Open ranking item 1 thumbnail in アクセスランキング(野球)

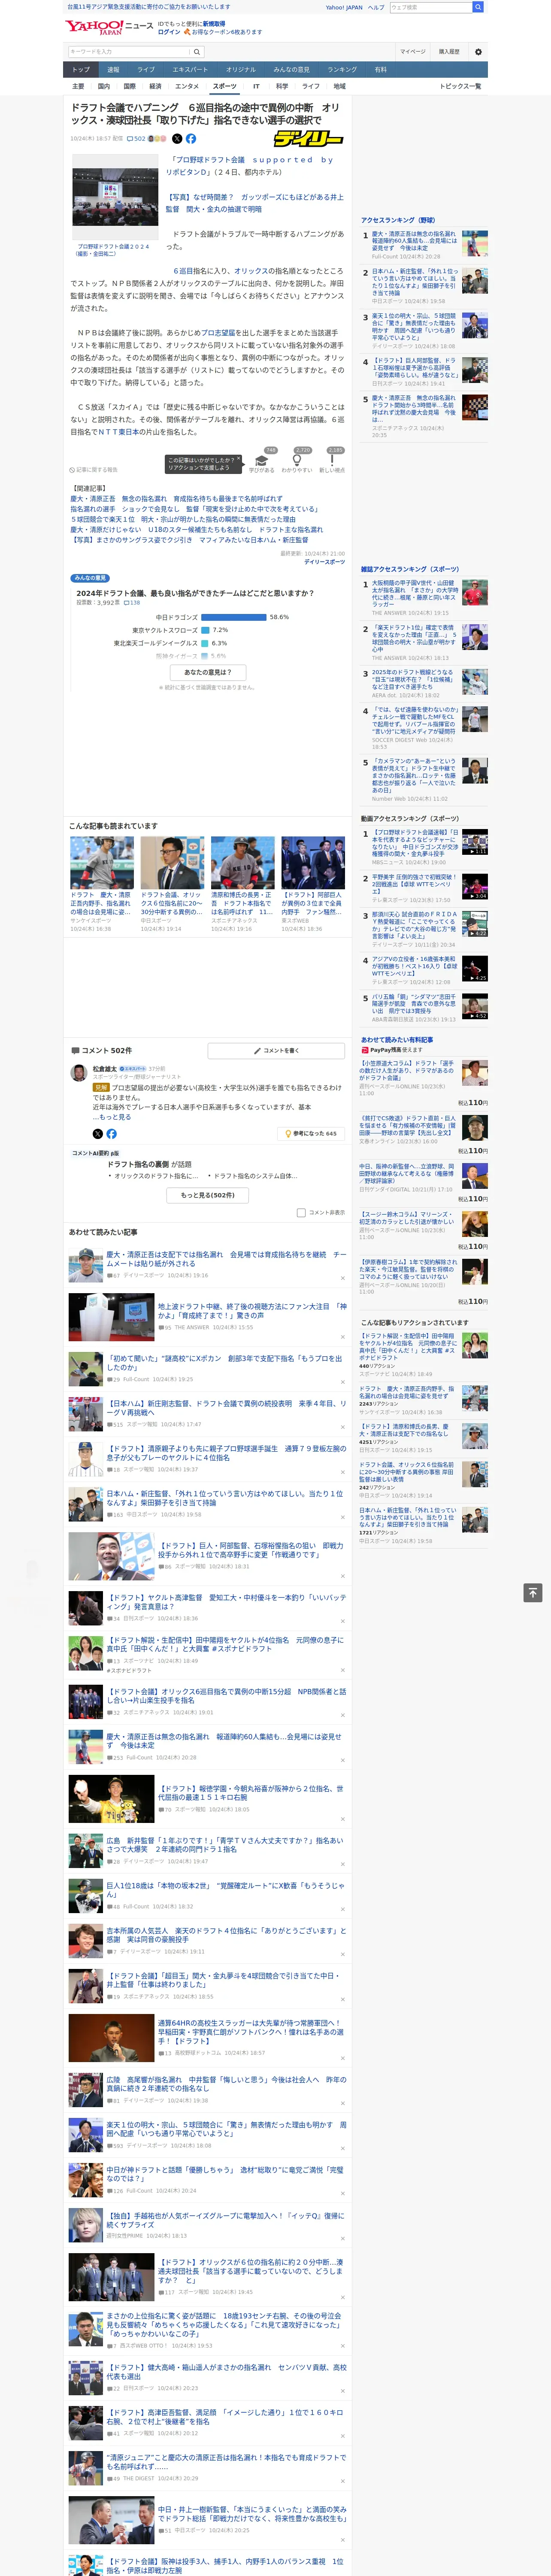click(475, 244)
